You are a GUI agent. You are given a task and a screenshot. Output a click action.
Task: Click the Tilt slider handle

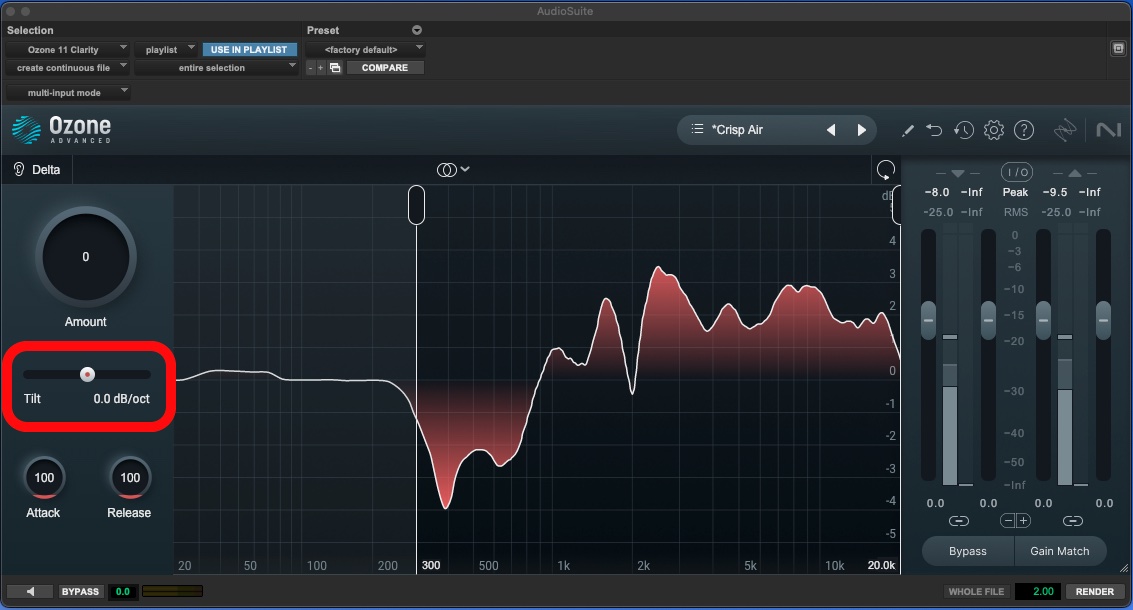[88, 374]
